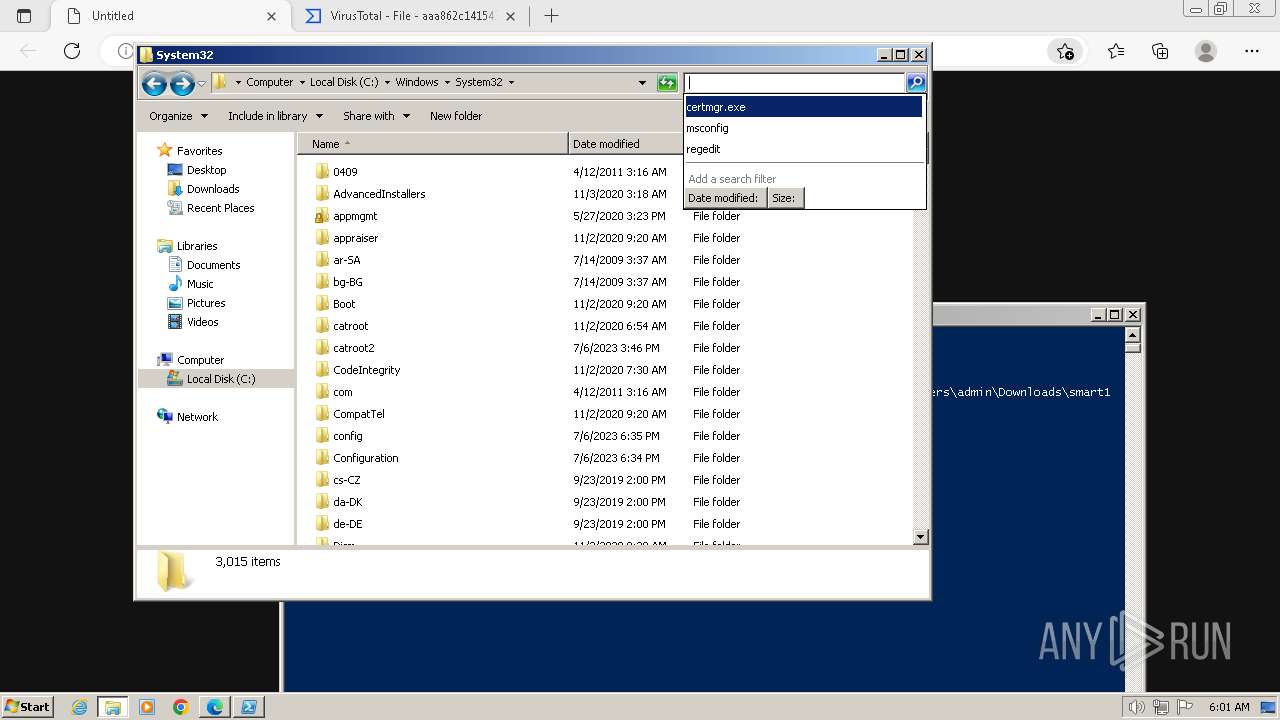Open Desktop in Favorites
This screenshot has width=1280, height=720.
coord(206,170)
